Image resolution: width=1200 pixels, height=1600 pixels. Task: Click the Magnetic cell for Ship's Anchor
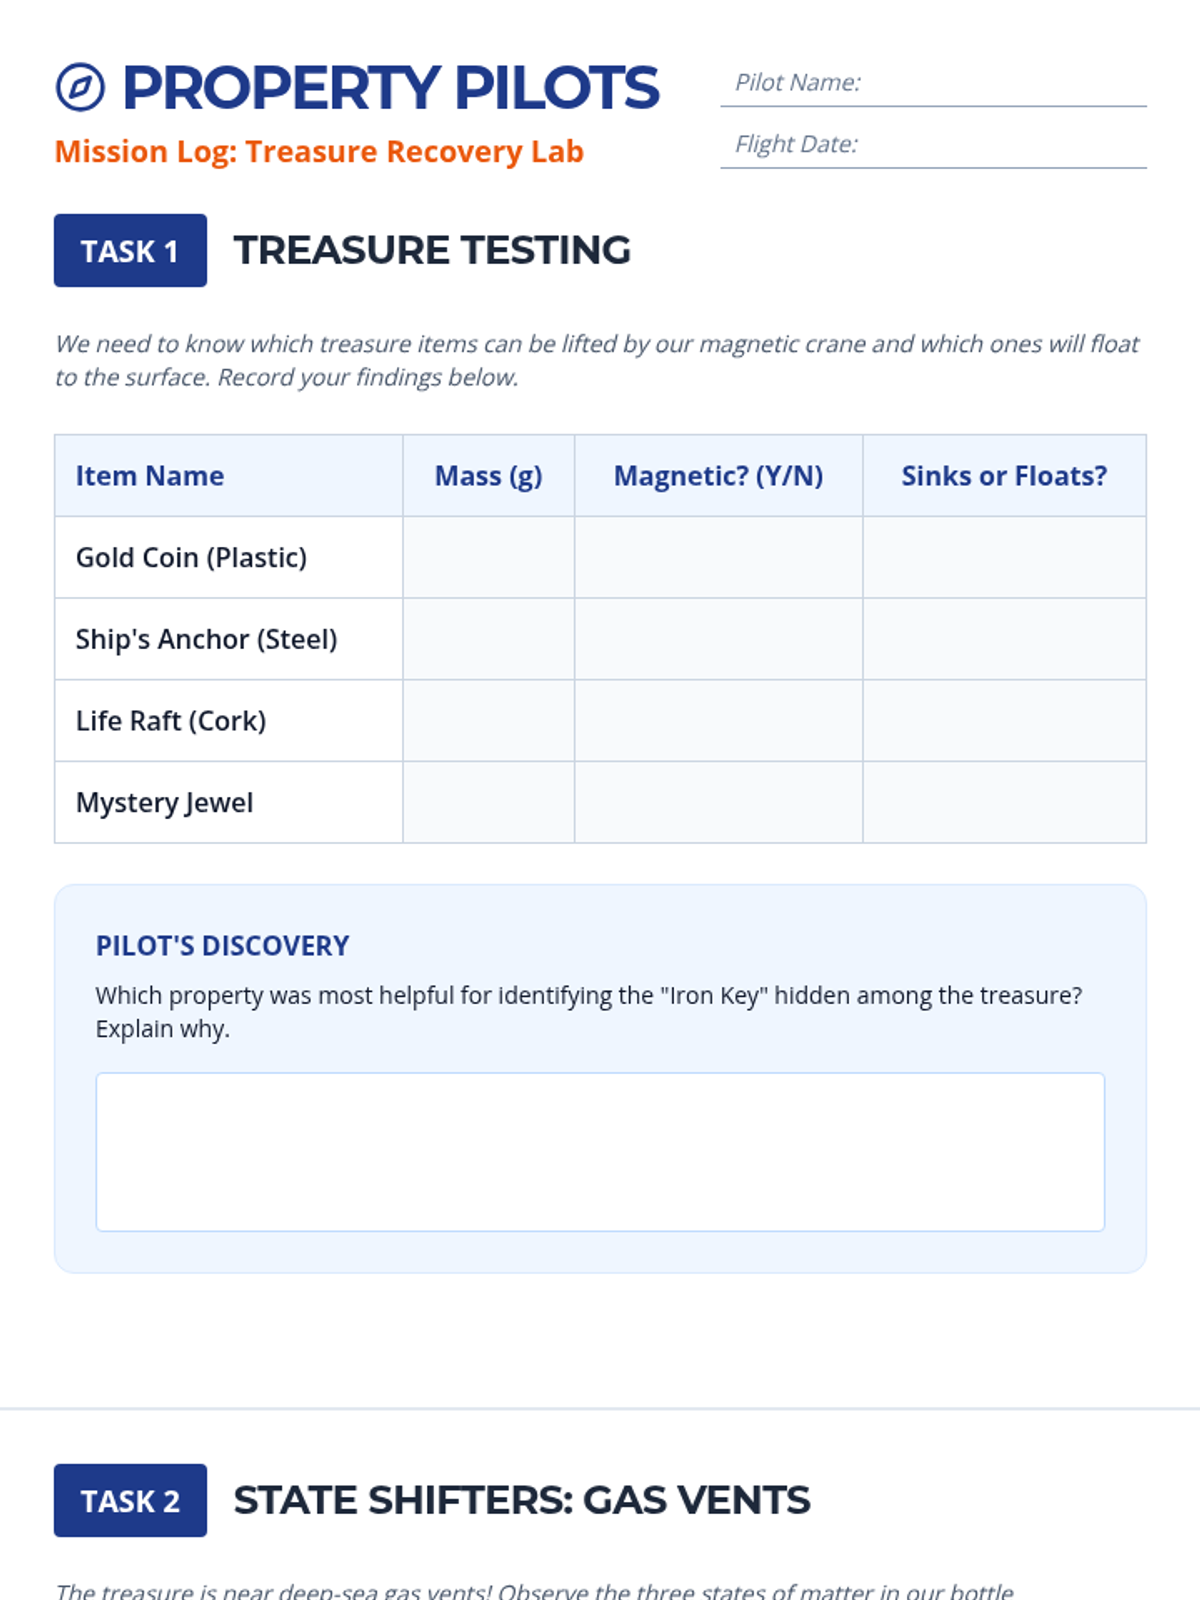point(718,639)
